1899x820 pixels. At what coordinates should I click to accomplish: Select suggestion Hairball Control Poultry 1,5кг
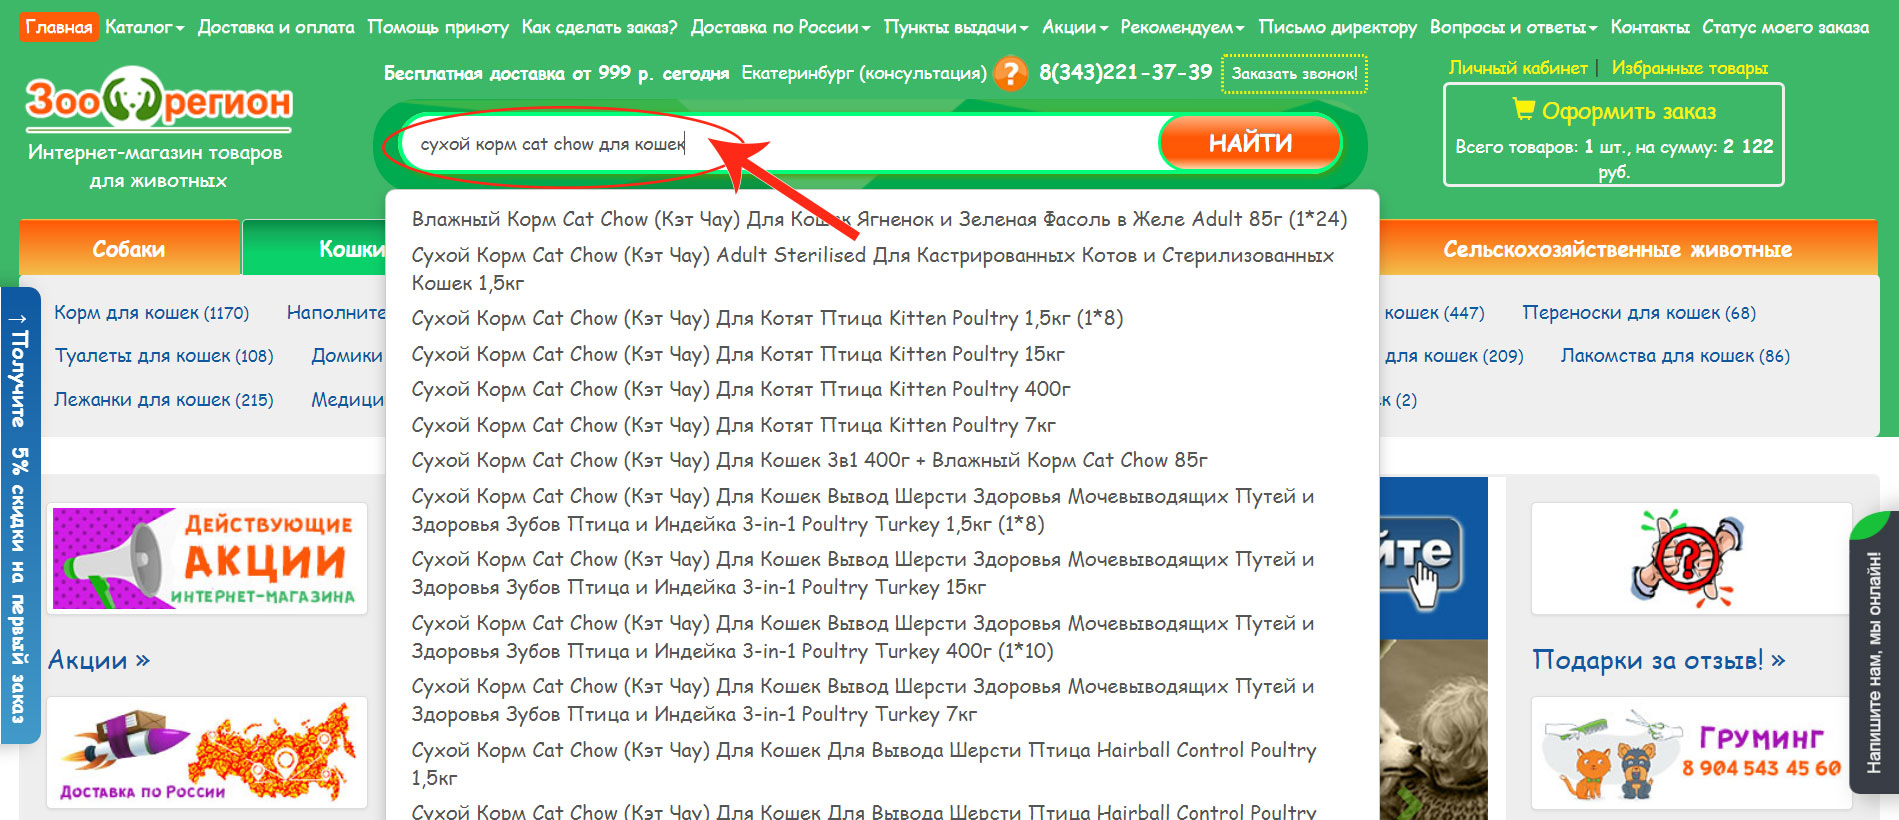point(864,764)
